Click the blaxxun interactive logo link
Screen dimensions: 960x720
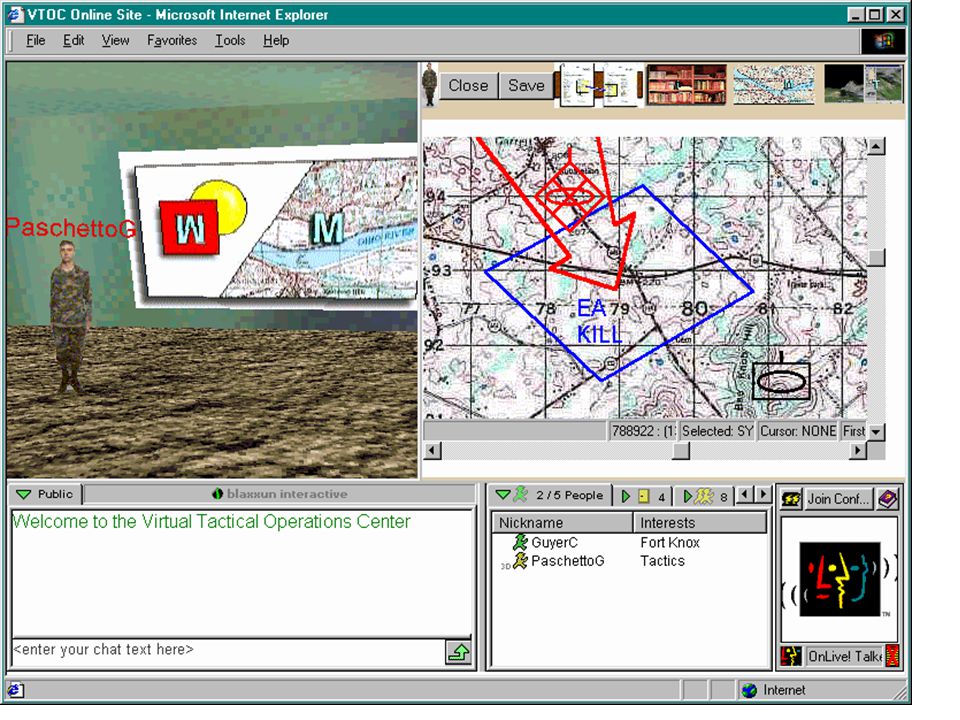(x=280, y=493)
